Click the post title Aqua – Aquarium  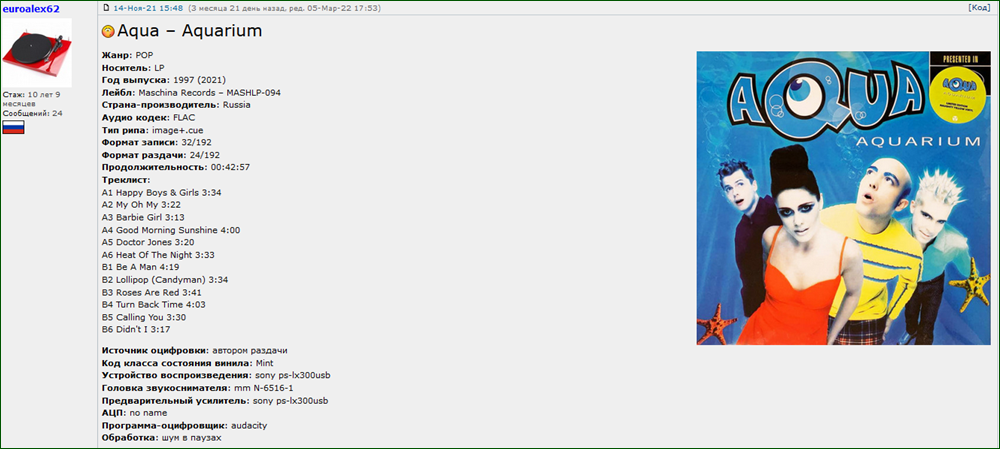189,32
